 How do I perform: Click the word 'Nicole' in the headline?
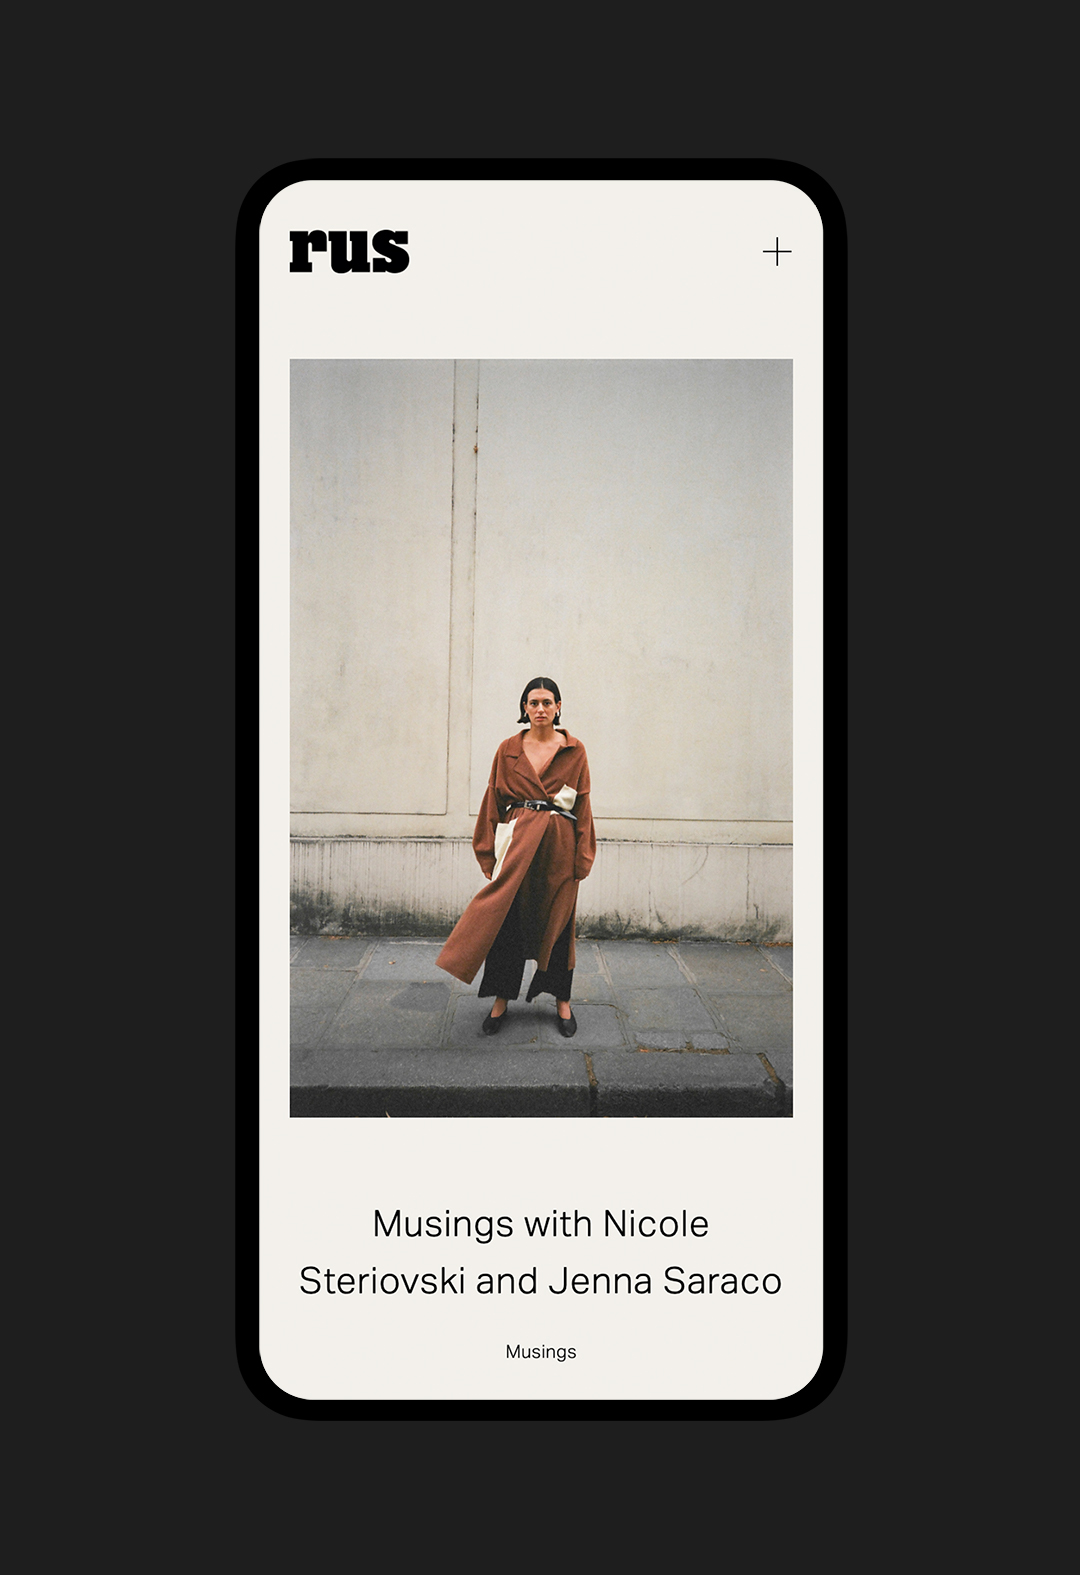(656, 1224)
